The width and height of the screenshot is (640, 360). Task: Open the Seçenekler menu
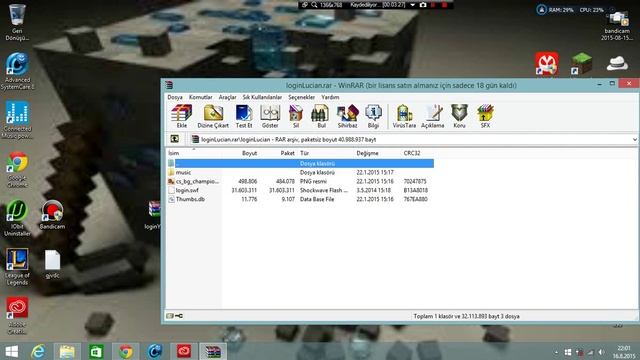pos(301,97)
